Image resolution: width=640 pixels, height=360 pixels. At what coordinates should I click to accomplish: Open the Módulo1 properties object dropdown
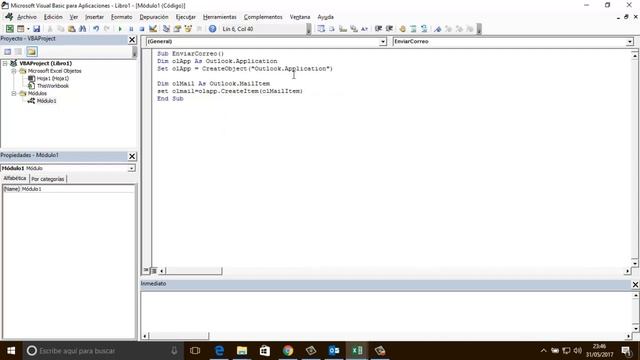pyautogui.click(x=131, y=168)
